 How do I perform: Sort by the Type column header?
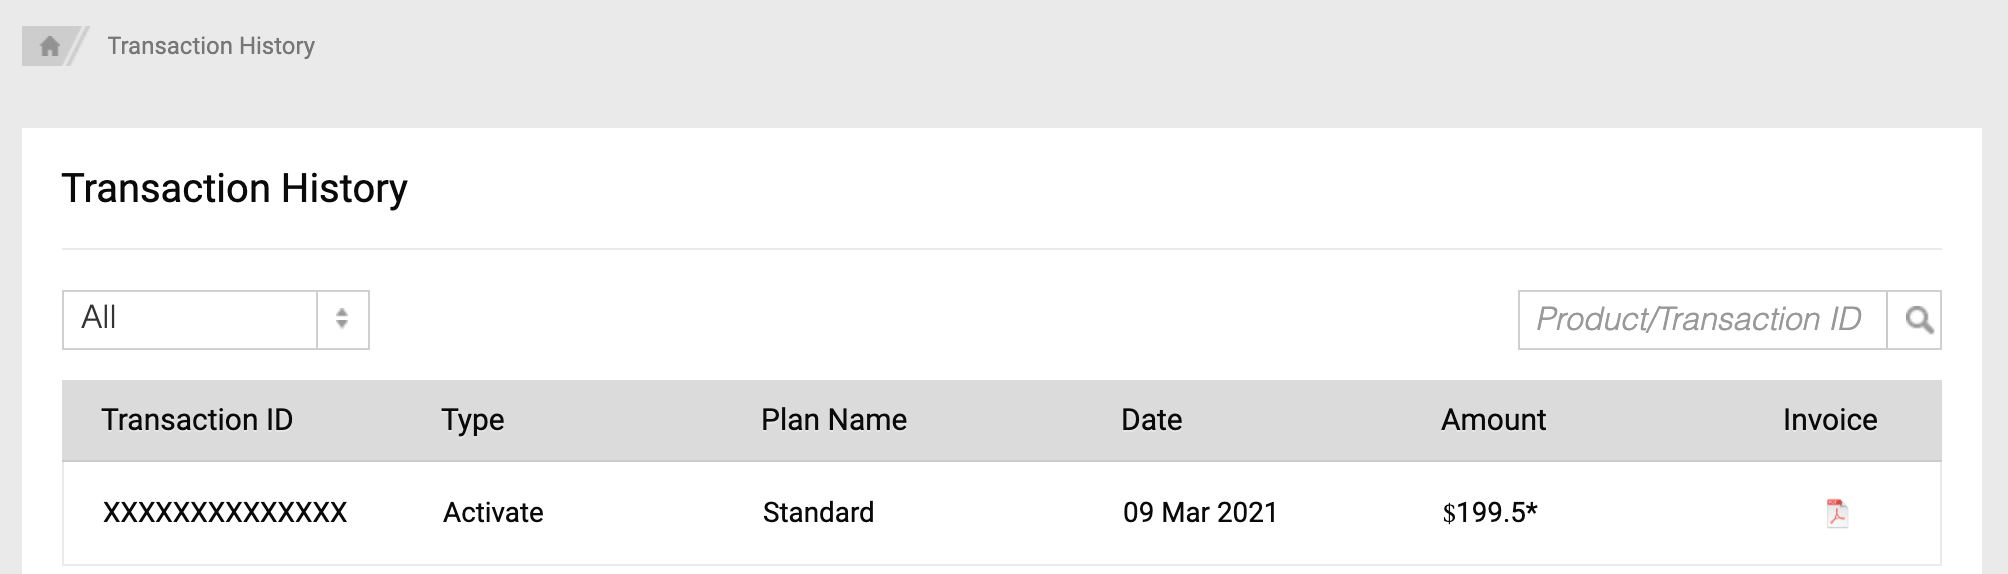pos(472,420)
